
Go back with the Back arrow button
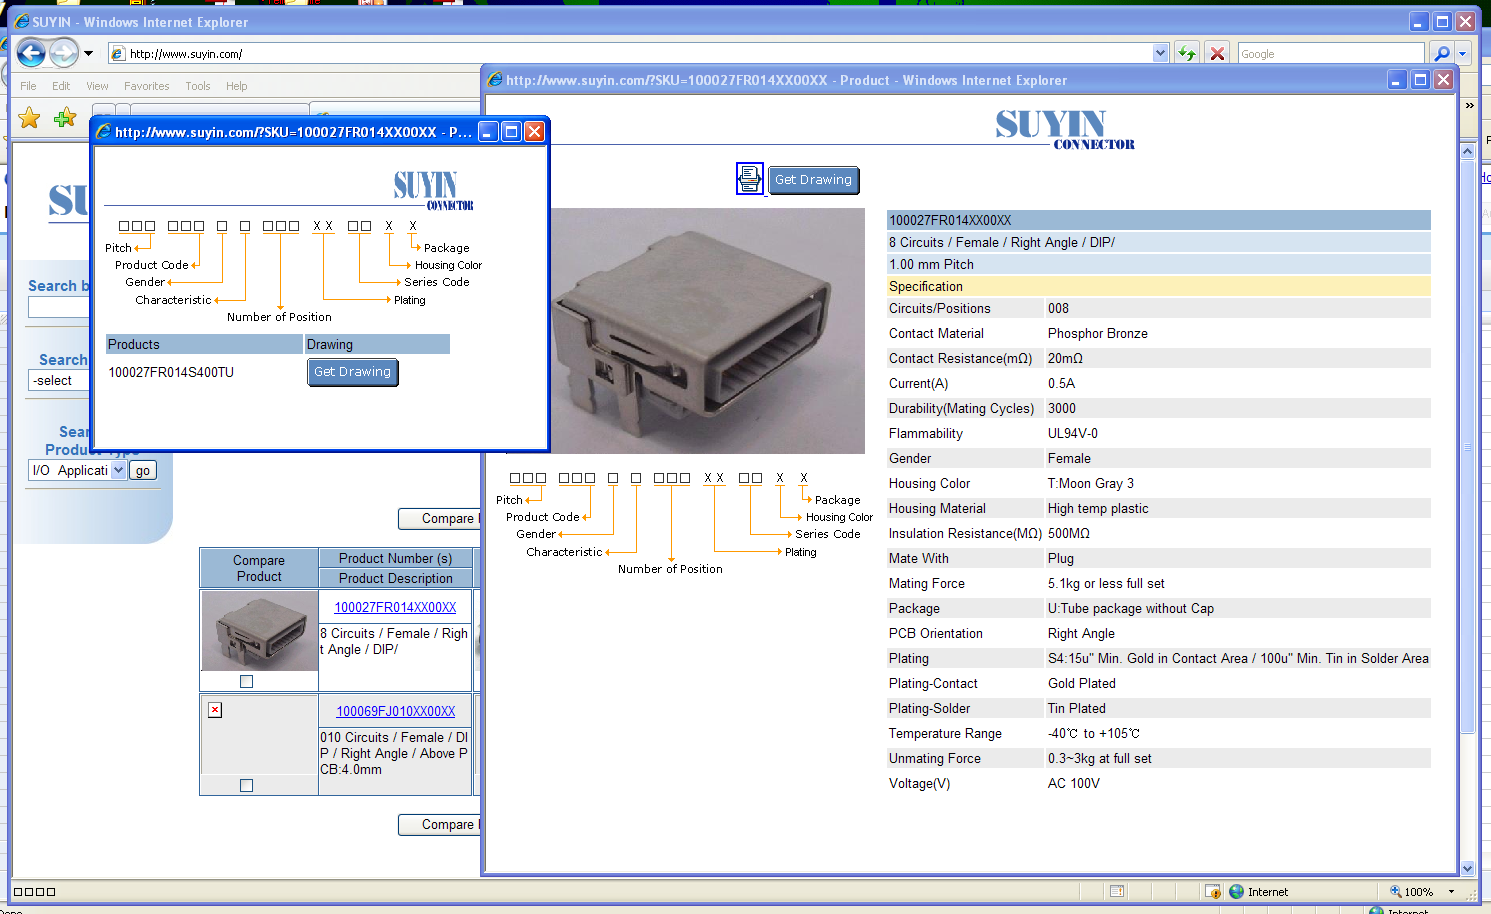point(31,53)
